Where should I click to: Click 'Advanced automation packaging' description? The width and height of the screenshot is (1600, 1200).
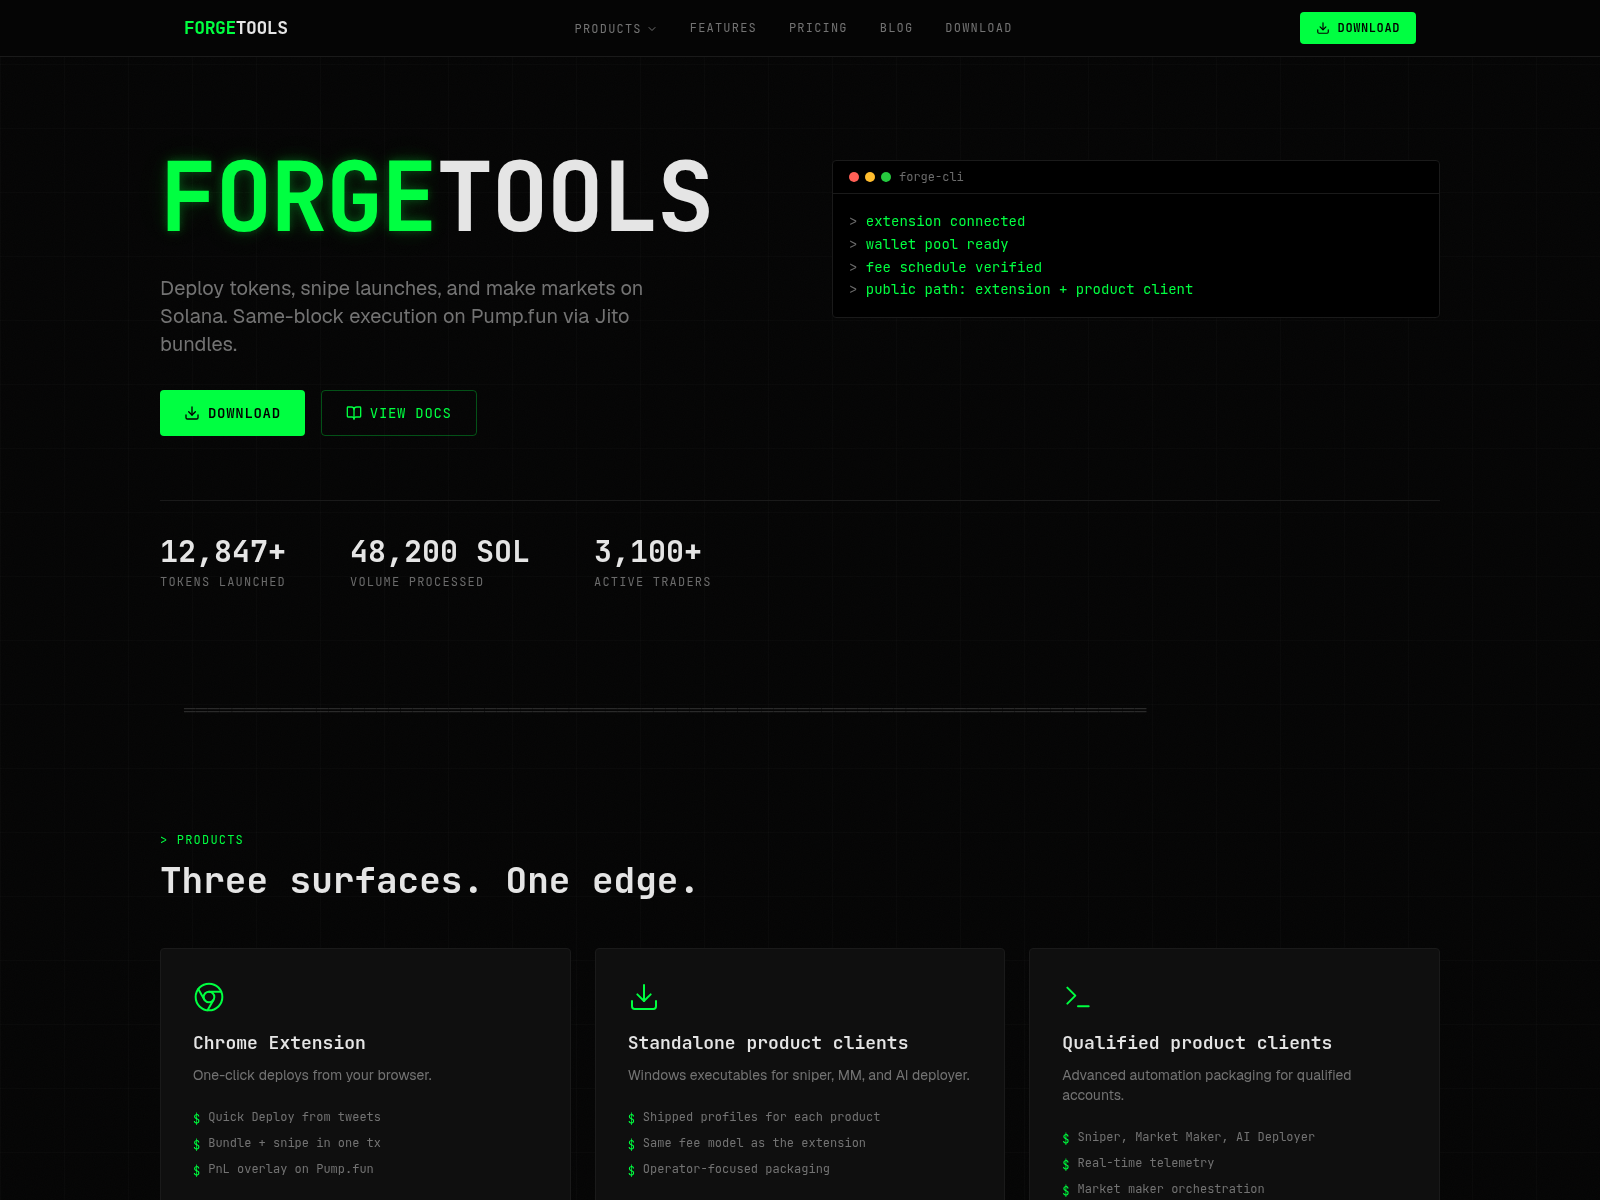(x=1206, y=1085)
